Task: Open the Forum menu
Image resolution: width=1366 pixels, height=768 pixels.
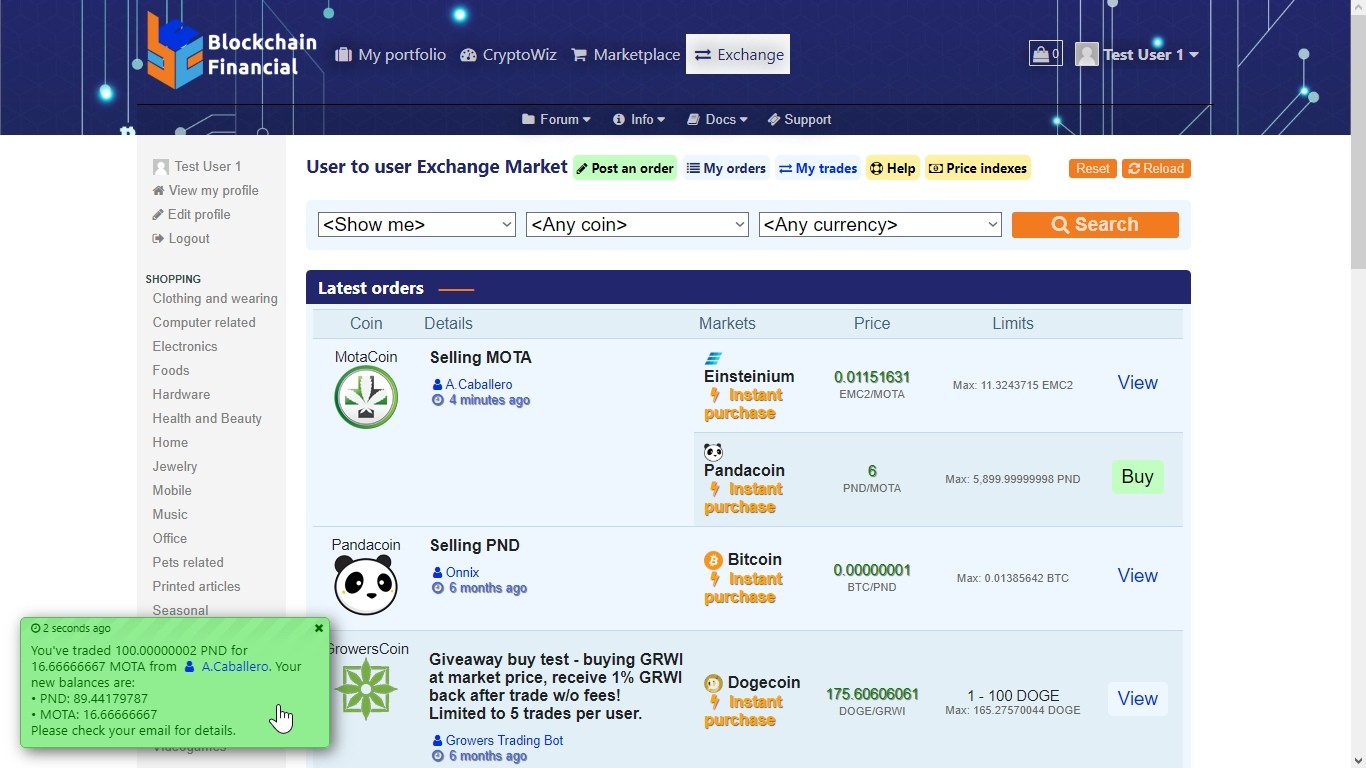Action: click(x=556, y=119)
